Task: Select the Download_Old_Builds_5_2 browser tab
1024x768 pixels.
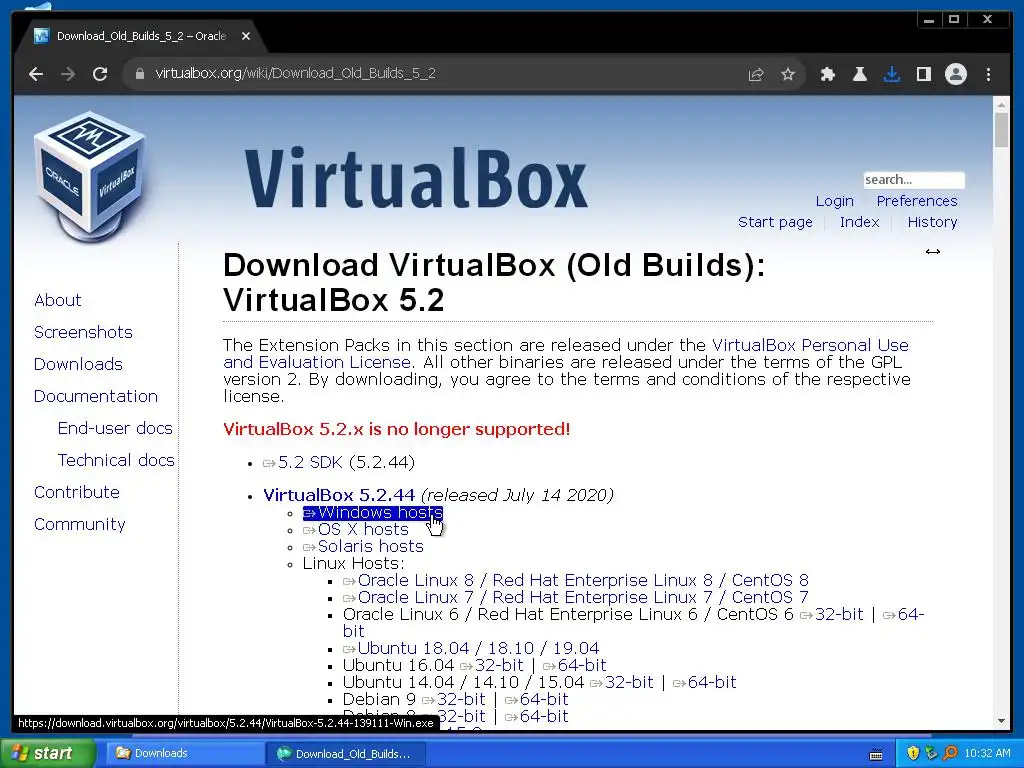Action: (140, 37)
